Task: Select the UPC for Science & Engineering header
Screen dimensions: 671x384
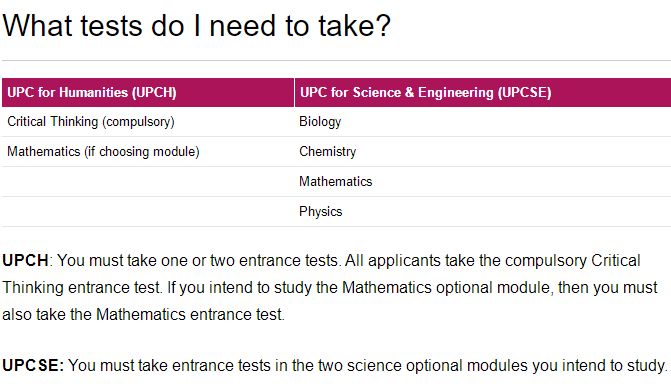Action: click(x=483, y=92)
